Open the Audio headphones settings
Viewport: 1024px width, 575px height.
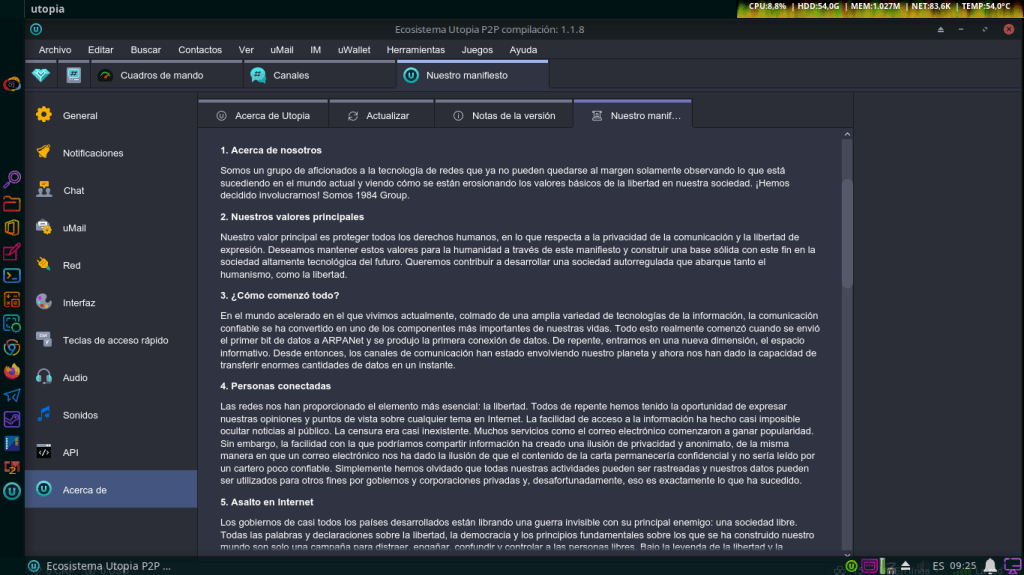point(44,377)
